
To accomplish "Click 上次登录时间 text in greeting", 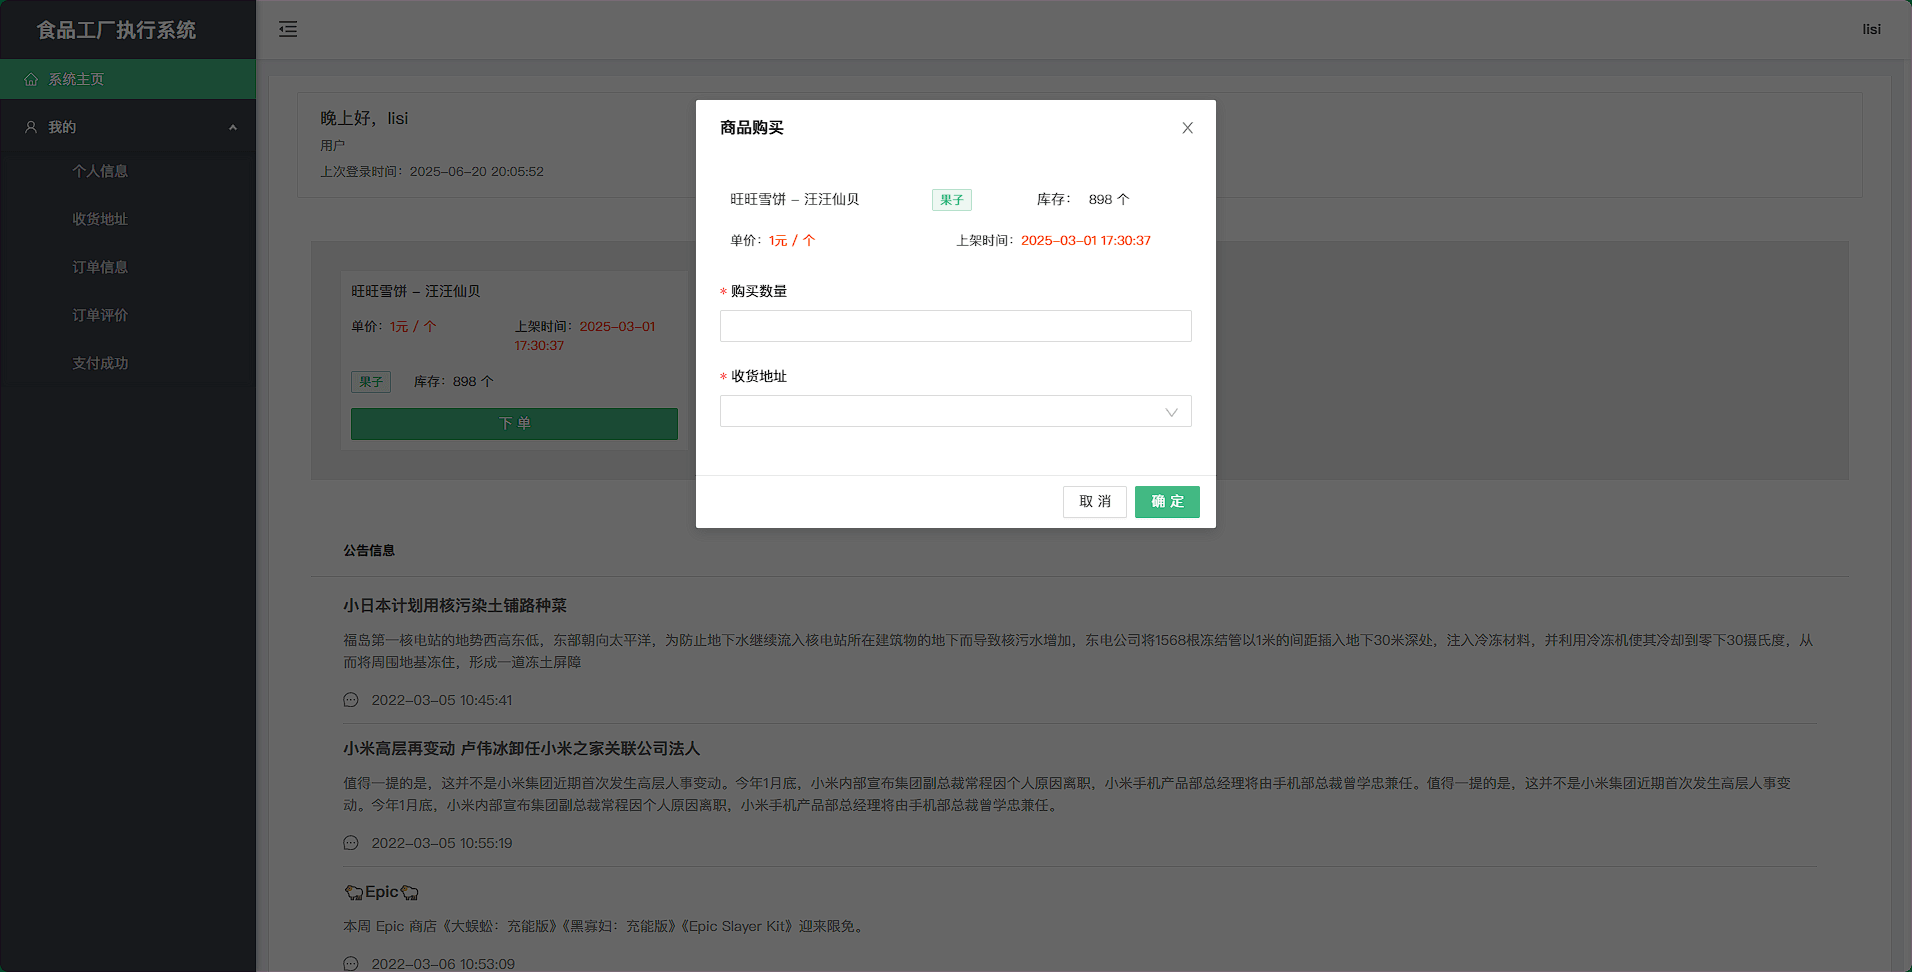I will 432,171.
